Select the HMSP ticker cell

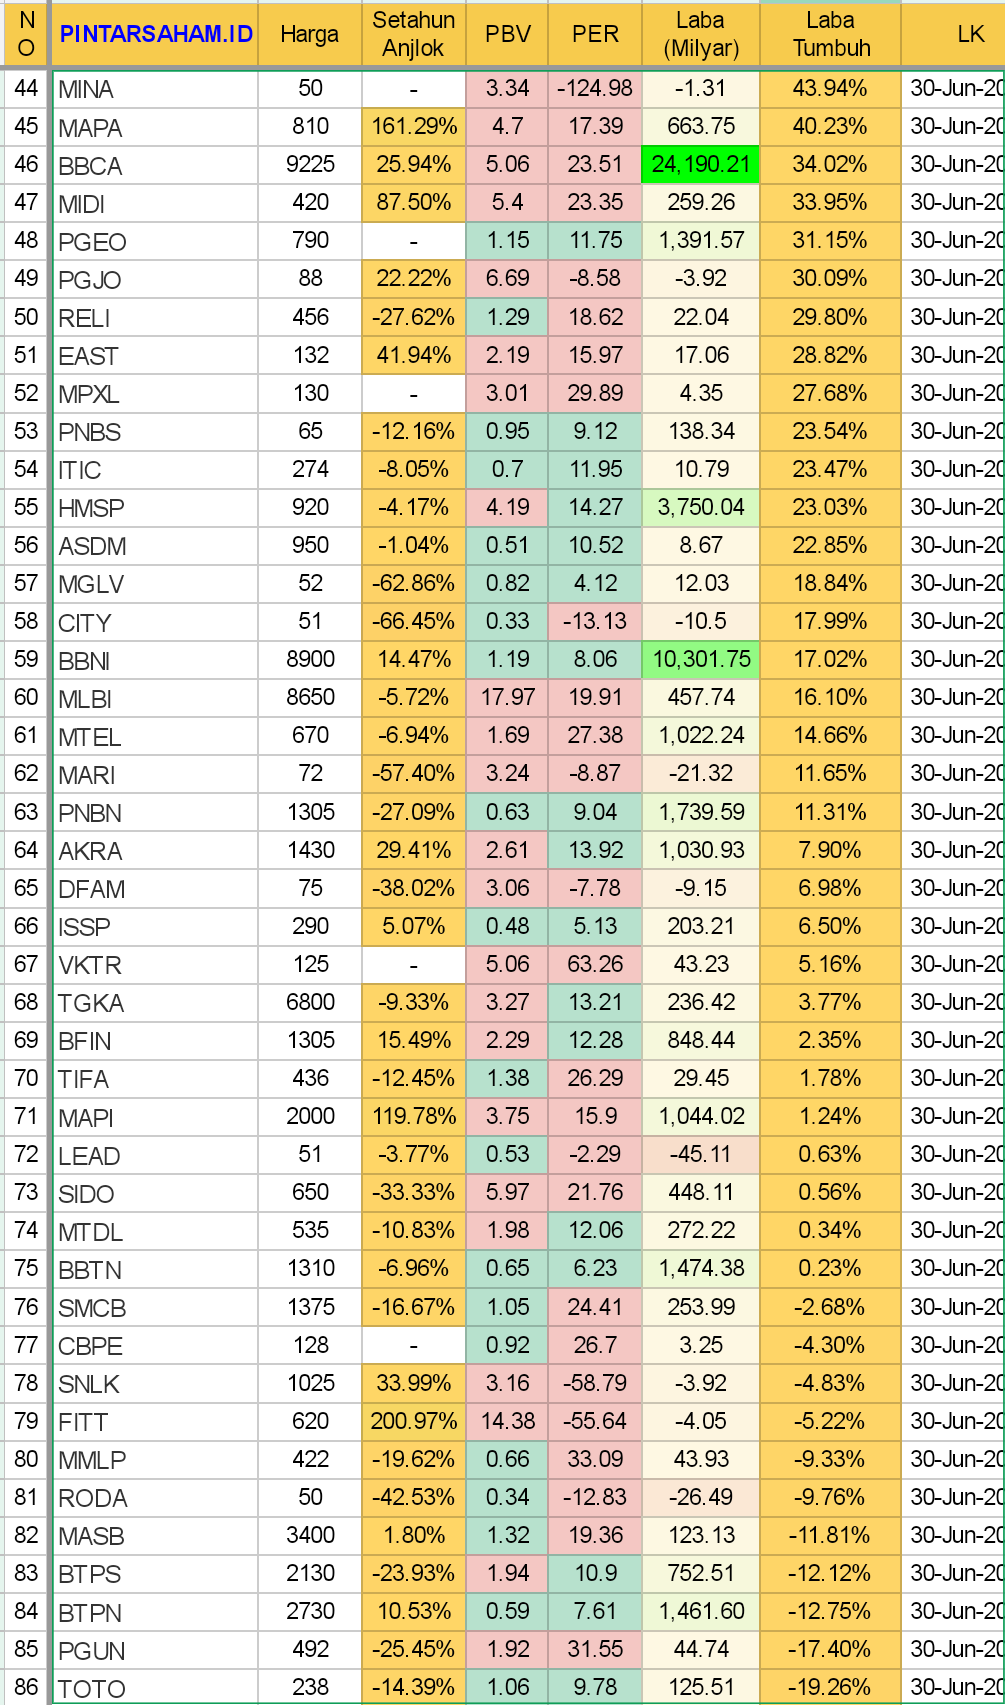154,508
